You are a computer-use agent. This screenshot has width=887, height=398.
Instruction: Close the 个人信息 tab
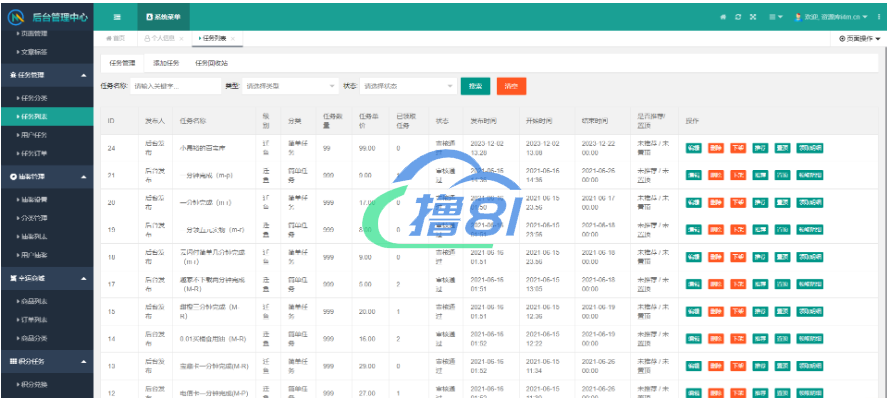(x=181, y=38)
